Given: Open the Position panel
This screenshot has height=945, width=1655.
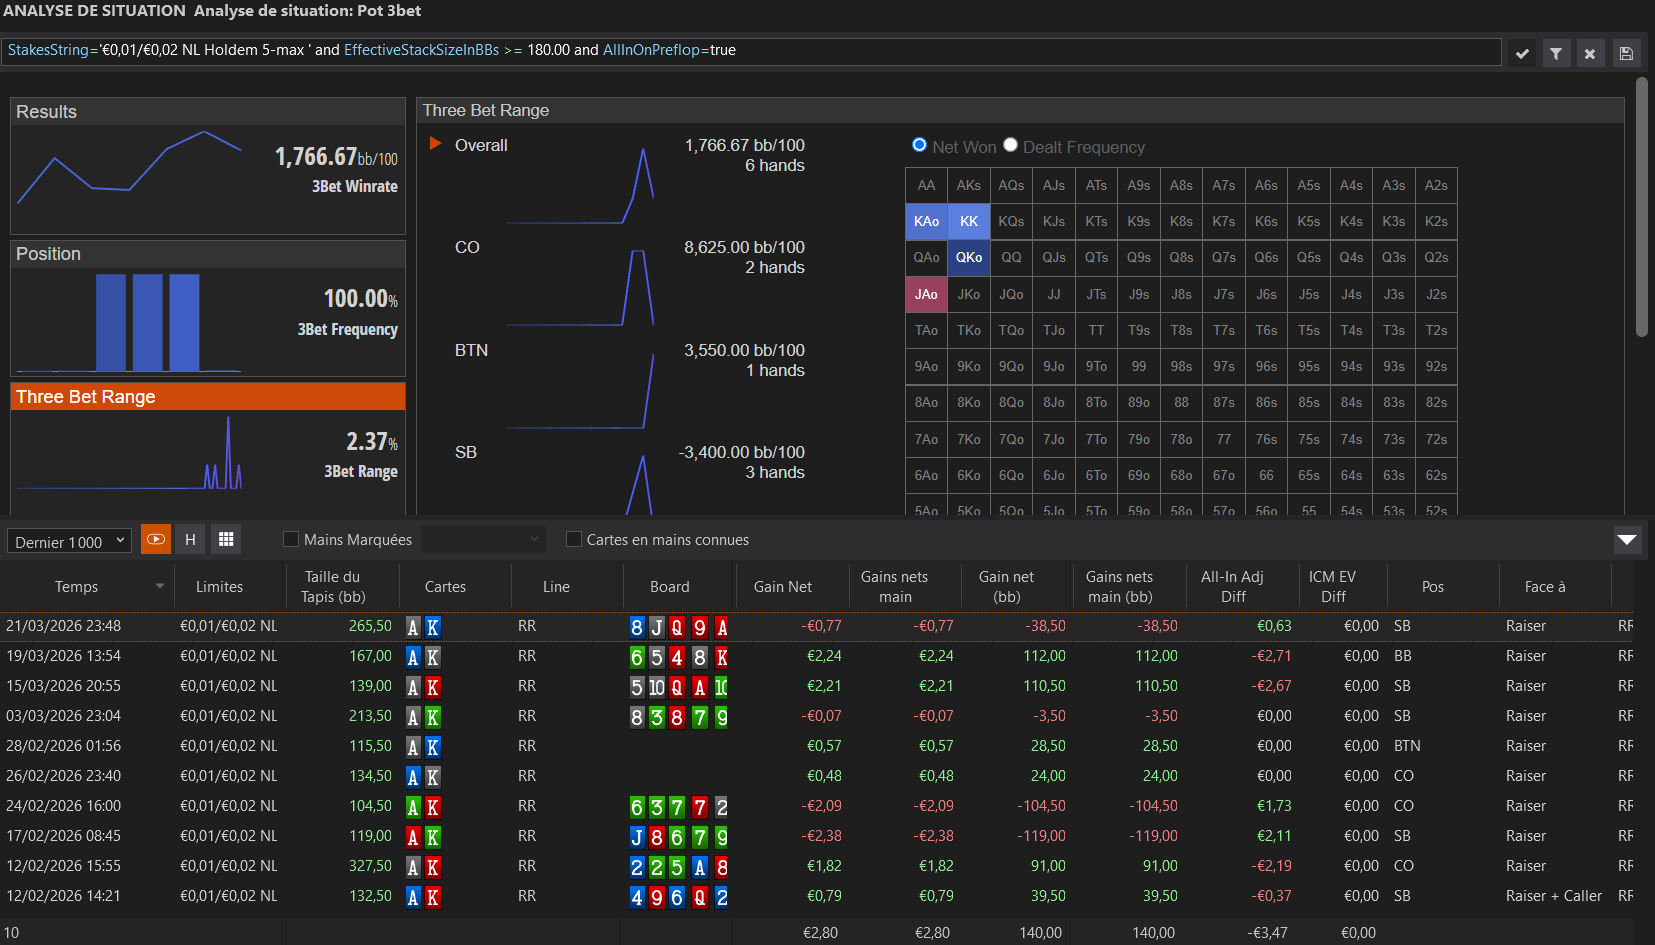Looking at the screenshot, I should 208,254.
